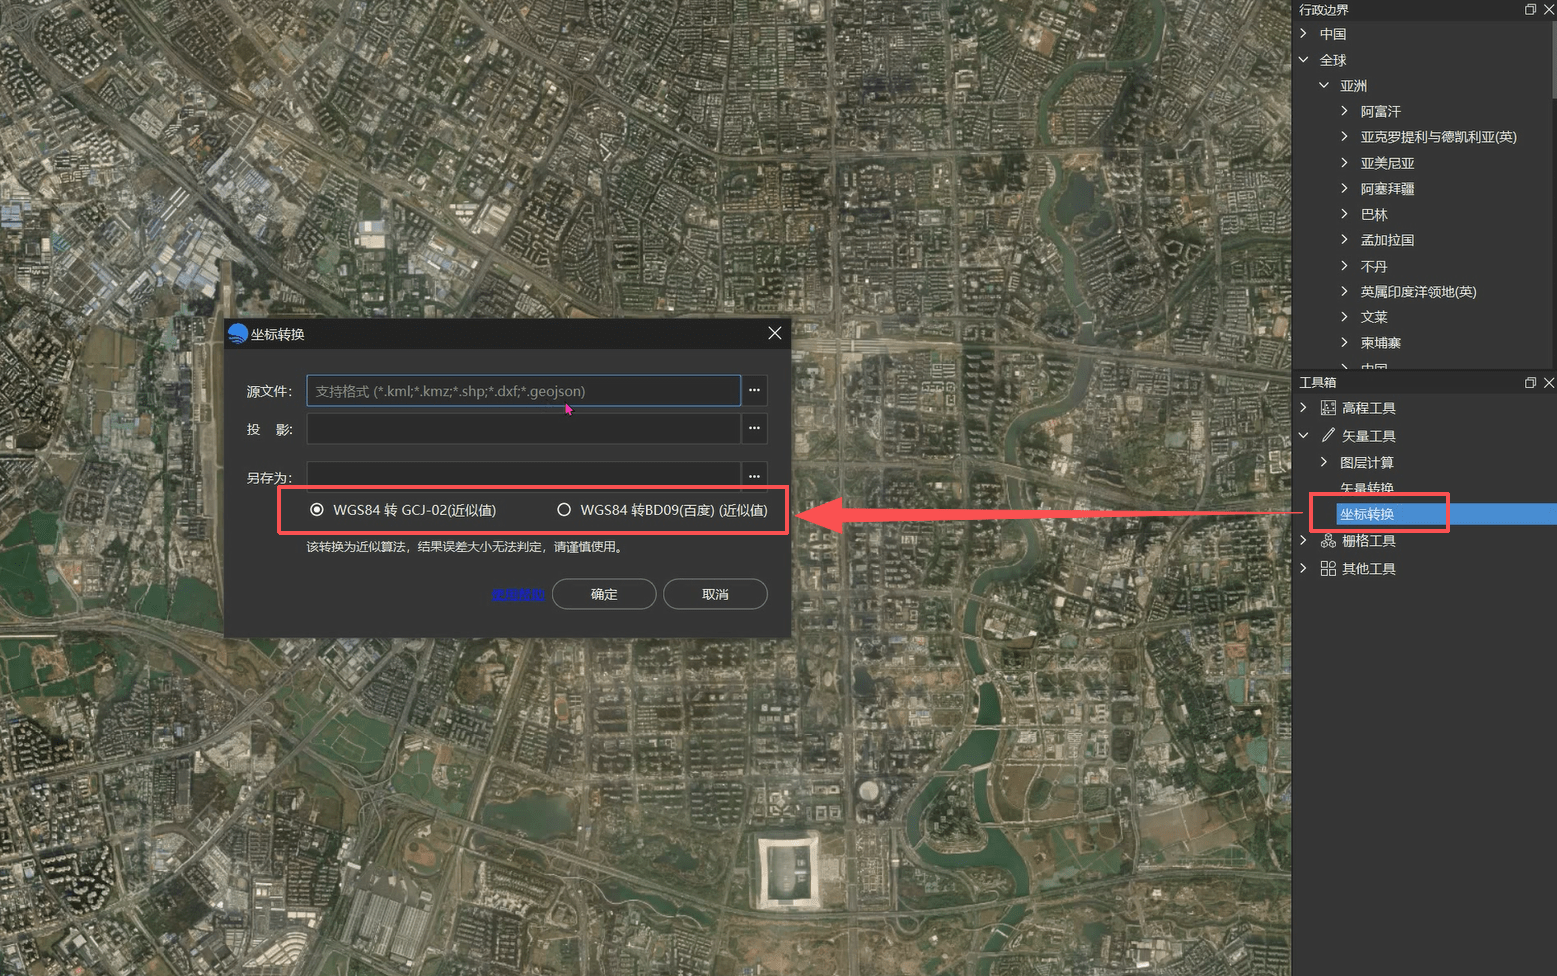Screen dimensions: 1557x976
Task: Expand the 中国 tree node arrow
Action: 1303,34
